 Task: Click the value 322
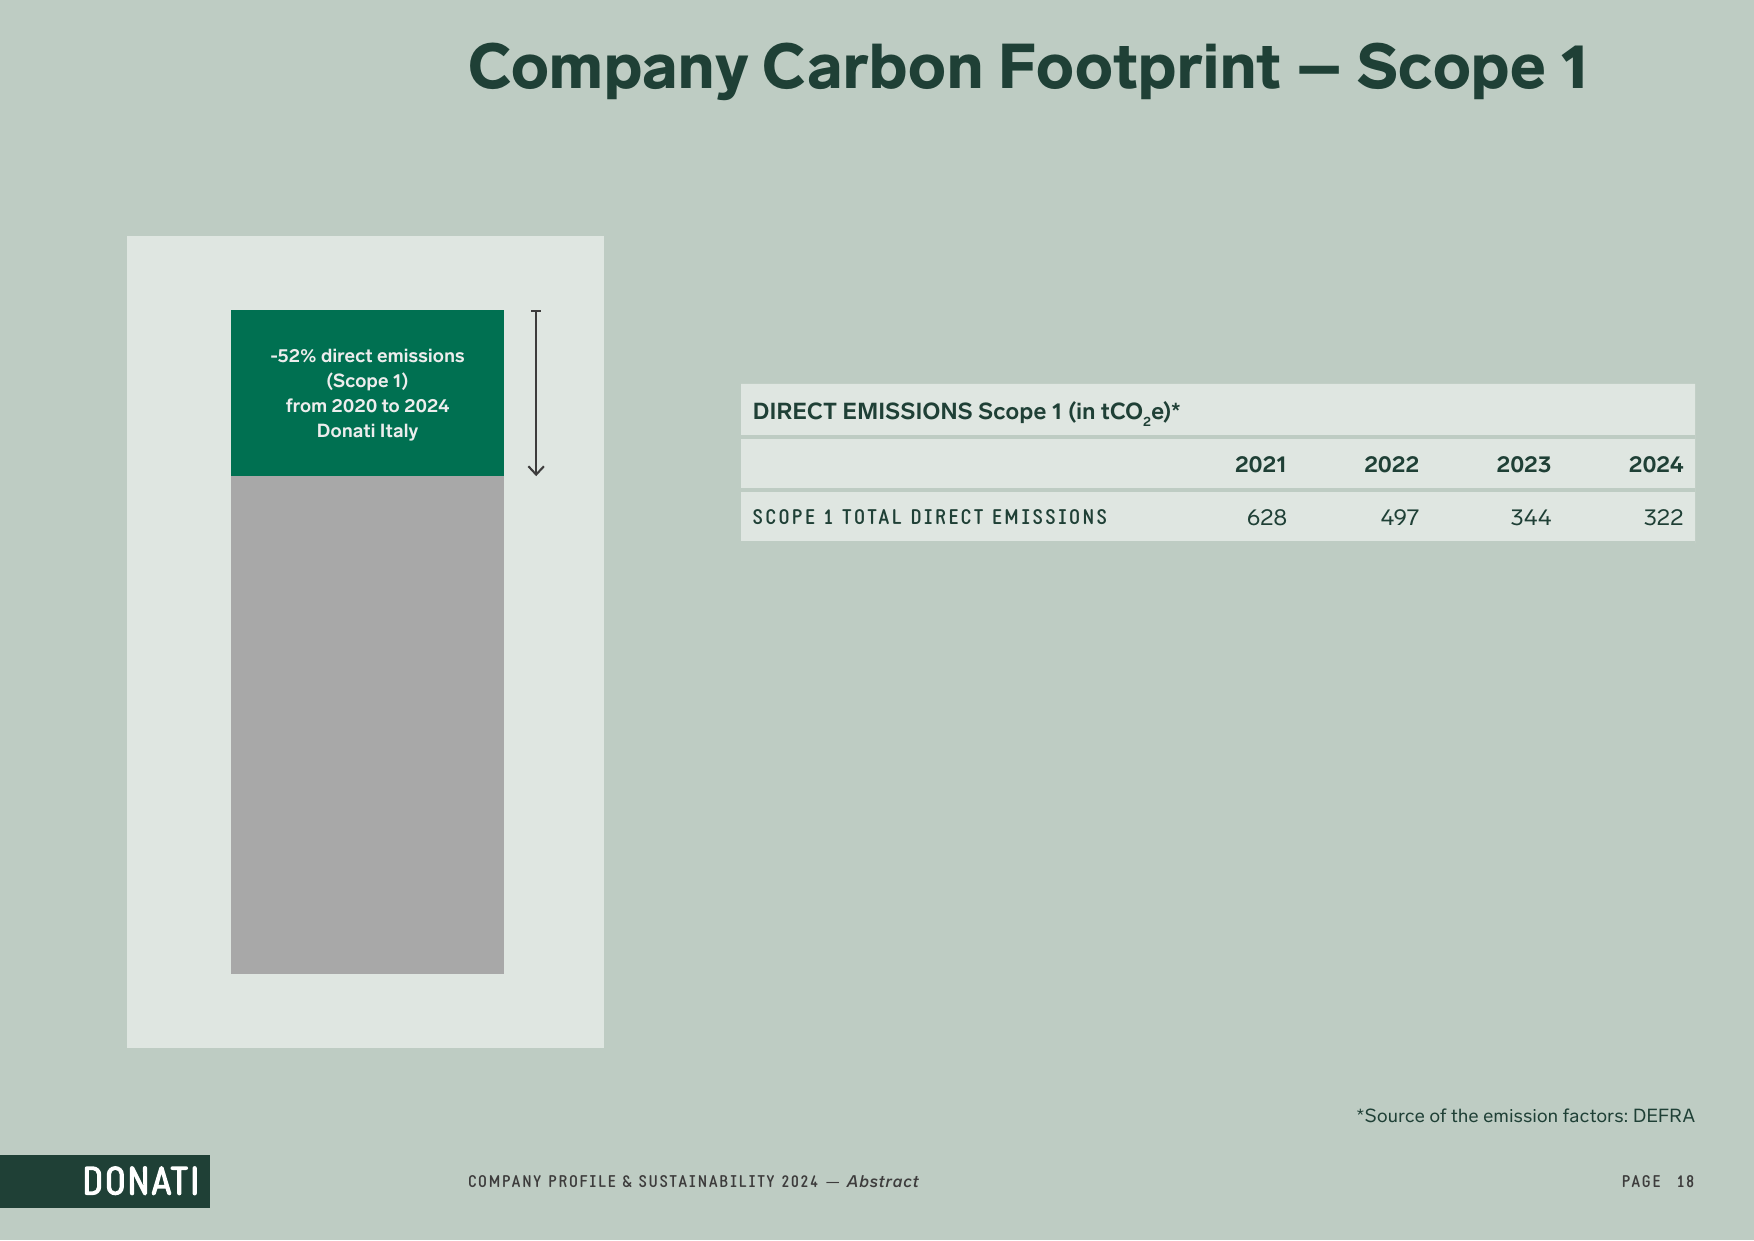click(1663, 517)
